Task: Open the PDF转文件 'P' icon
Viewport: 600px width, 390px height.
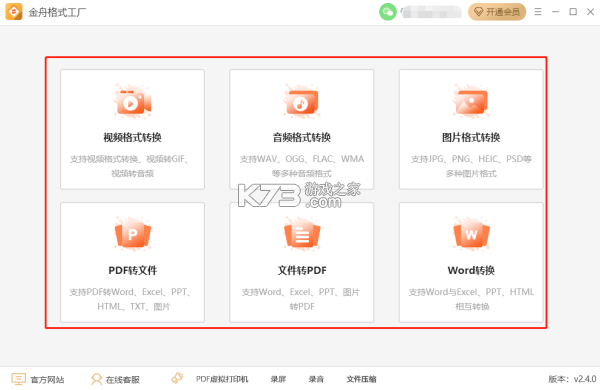Action: 132,233
